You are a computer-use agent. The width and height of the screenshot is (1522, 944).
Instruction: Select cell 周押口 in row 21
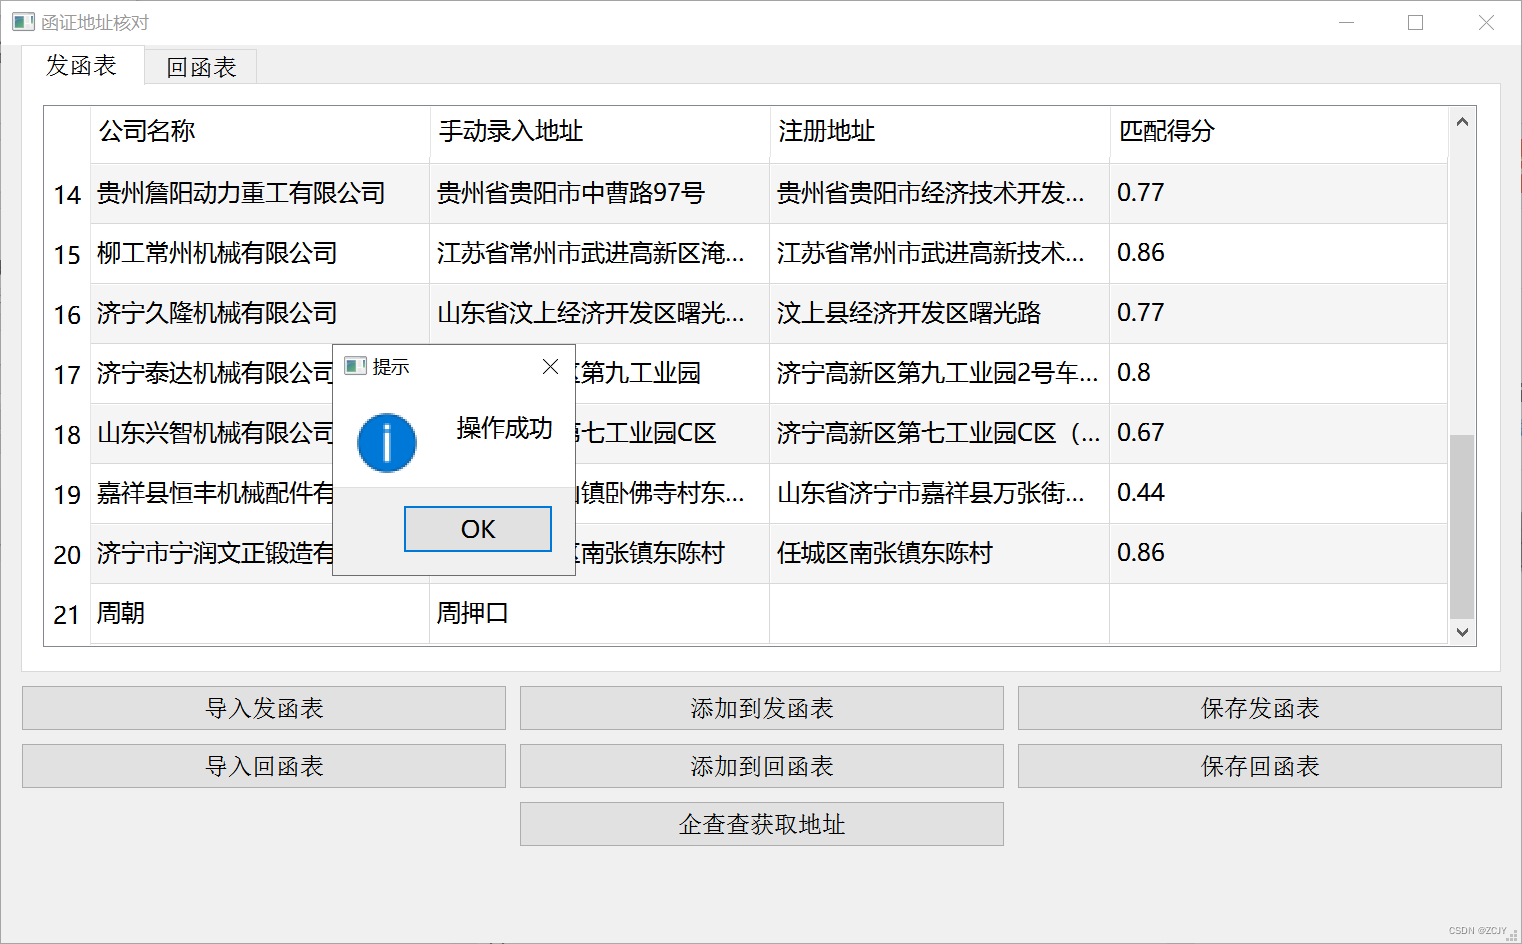(x=600, y=614)
